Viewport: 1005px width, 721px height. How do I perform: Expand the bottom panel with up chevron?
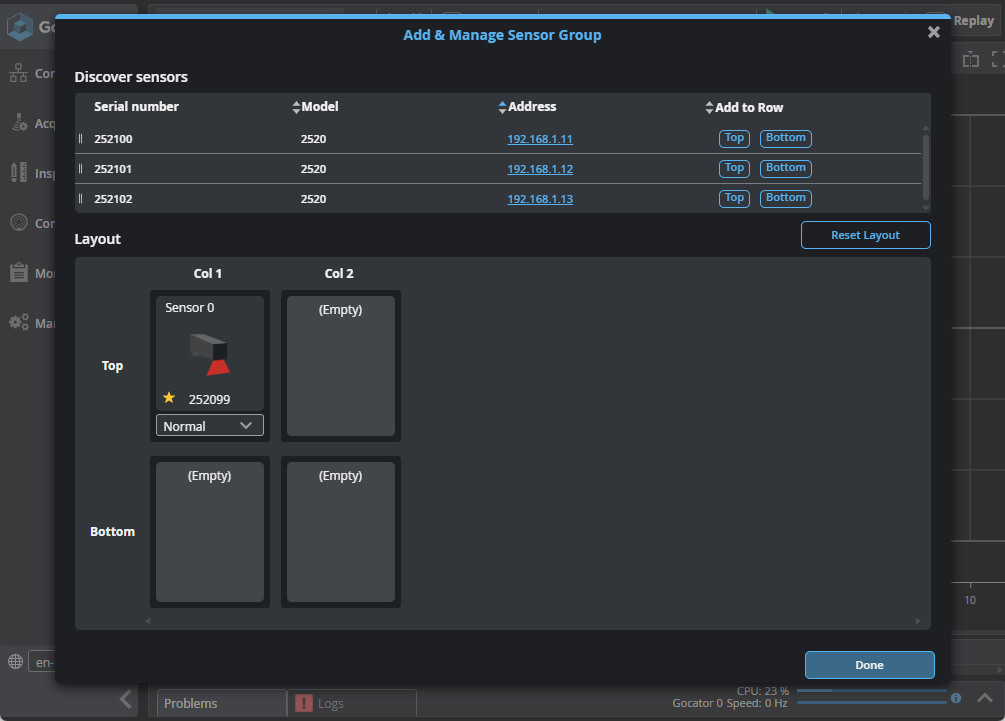click(x=984, y=698)
